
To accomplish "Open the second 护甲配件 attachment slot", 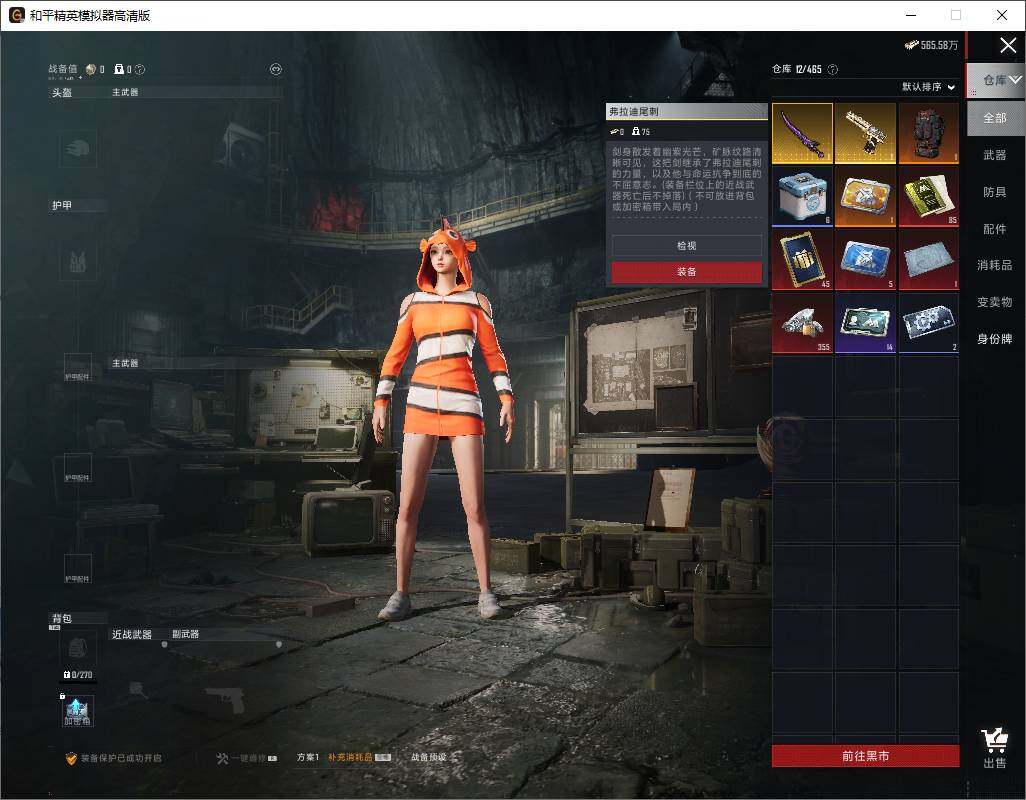I will click(78, 468).
